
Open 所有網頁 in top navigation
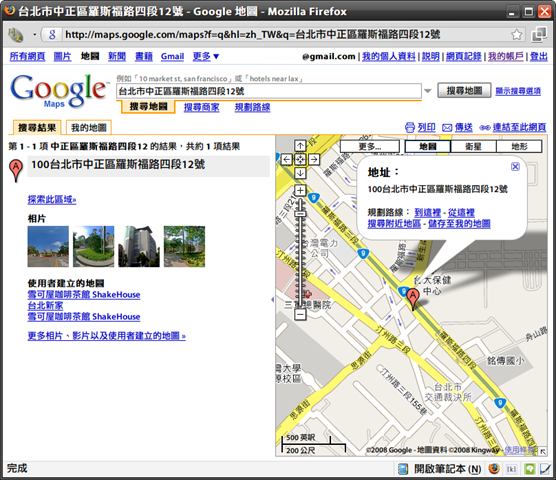(27, 56)
